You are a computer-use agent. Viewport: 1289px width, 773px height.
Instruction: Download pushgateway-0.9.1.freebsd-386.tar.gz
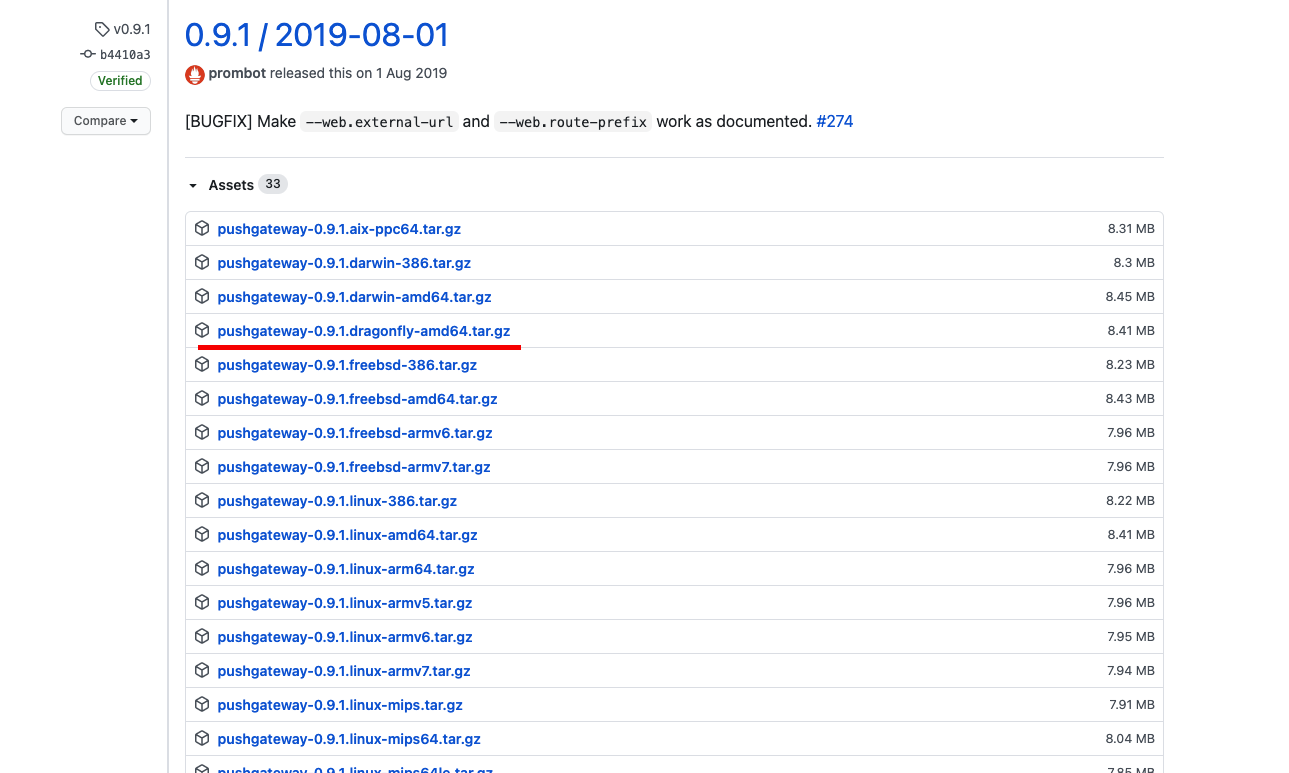[347, 365]
